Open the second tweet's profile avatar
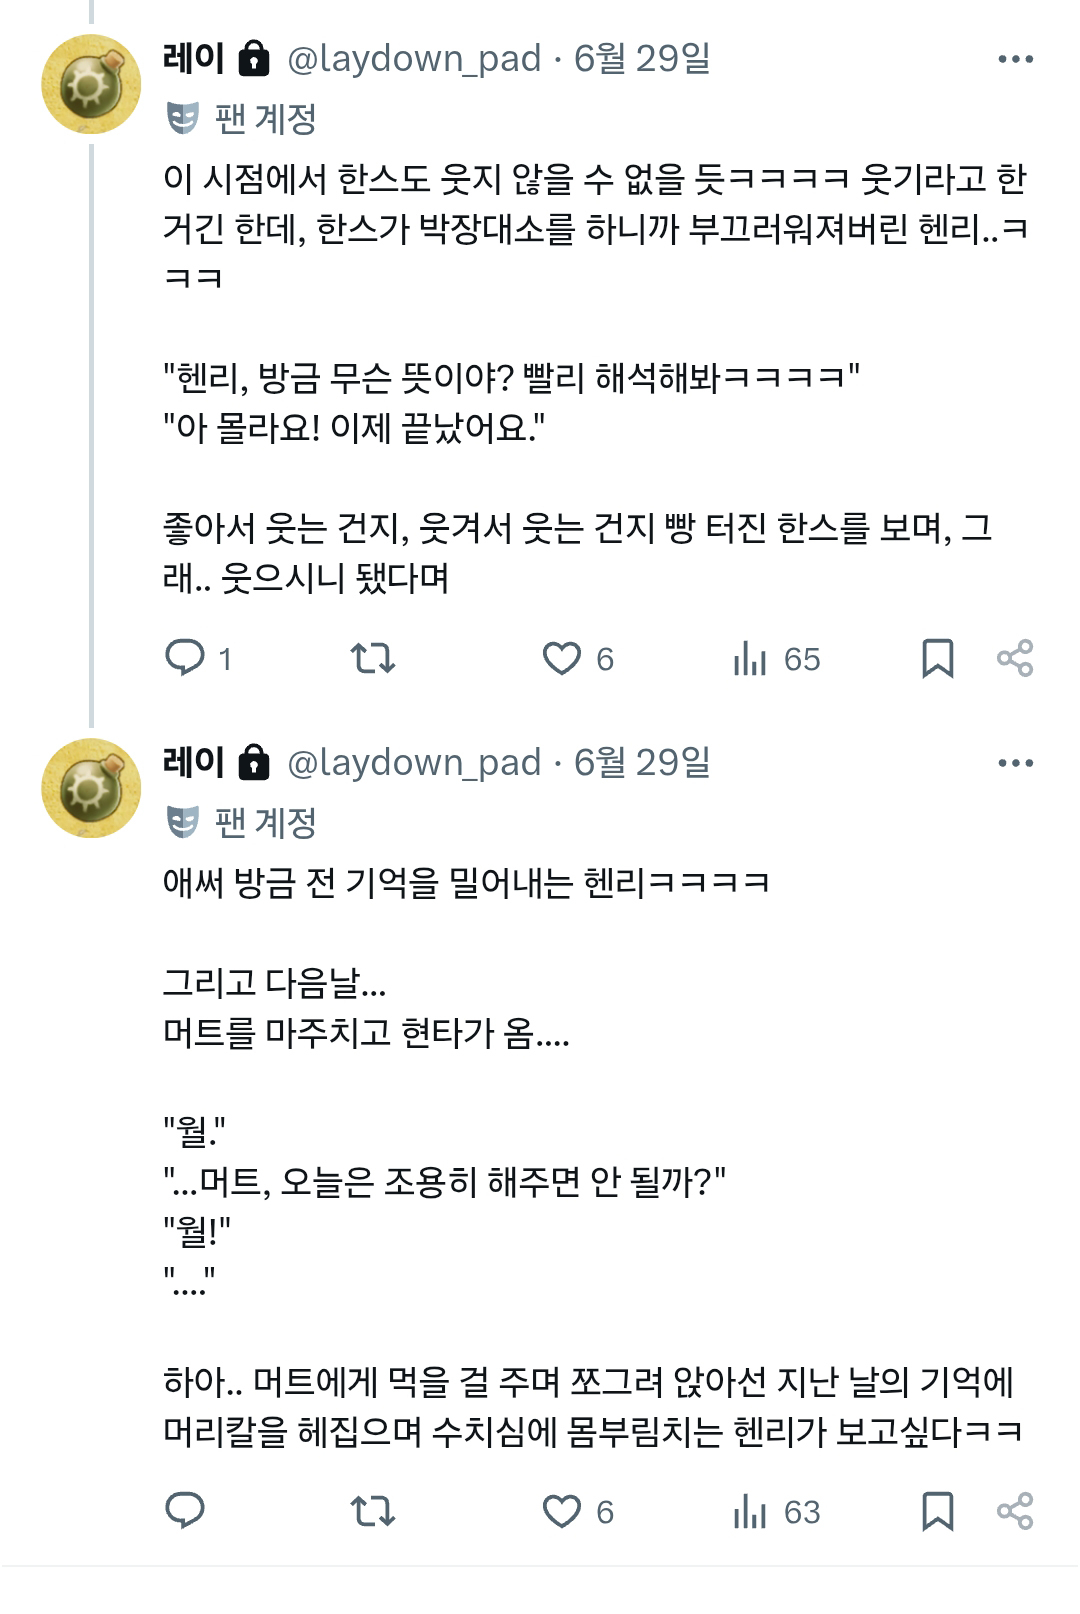The image size is (1080, 1614). tap(91, 788)
